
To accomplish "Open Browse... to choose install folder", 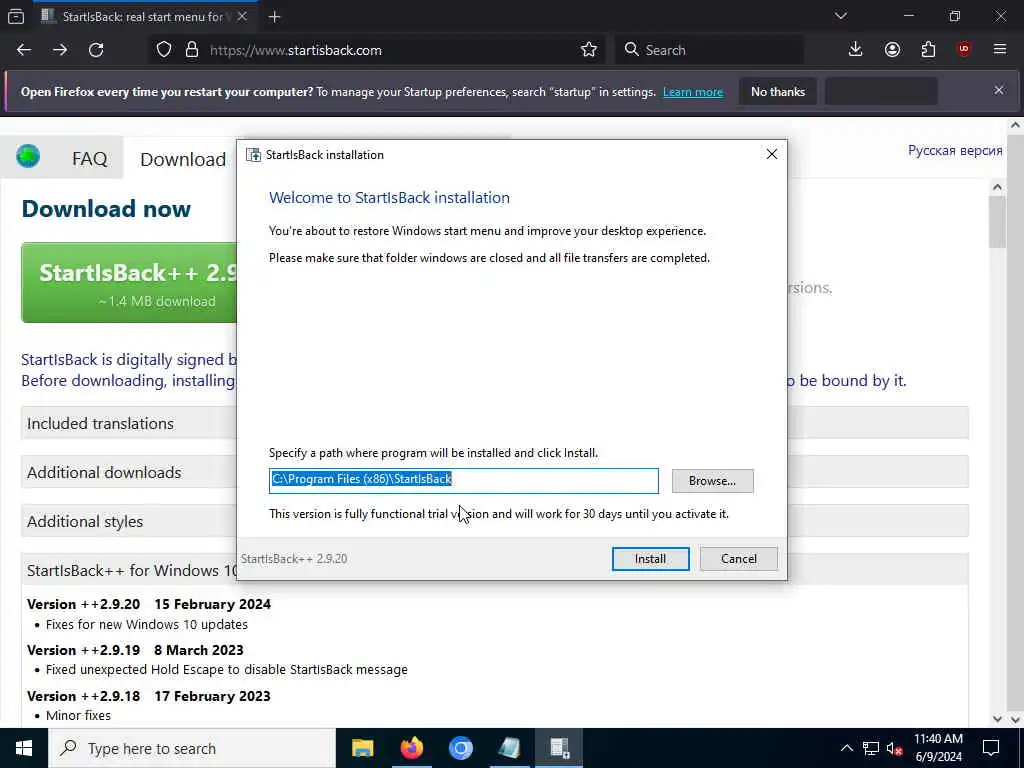I will click(x=712, y=481).
